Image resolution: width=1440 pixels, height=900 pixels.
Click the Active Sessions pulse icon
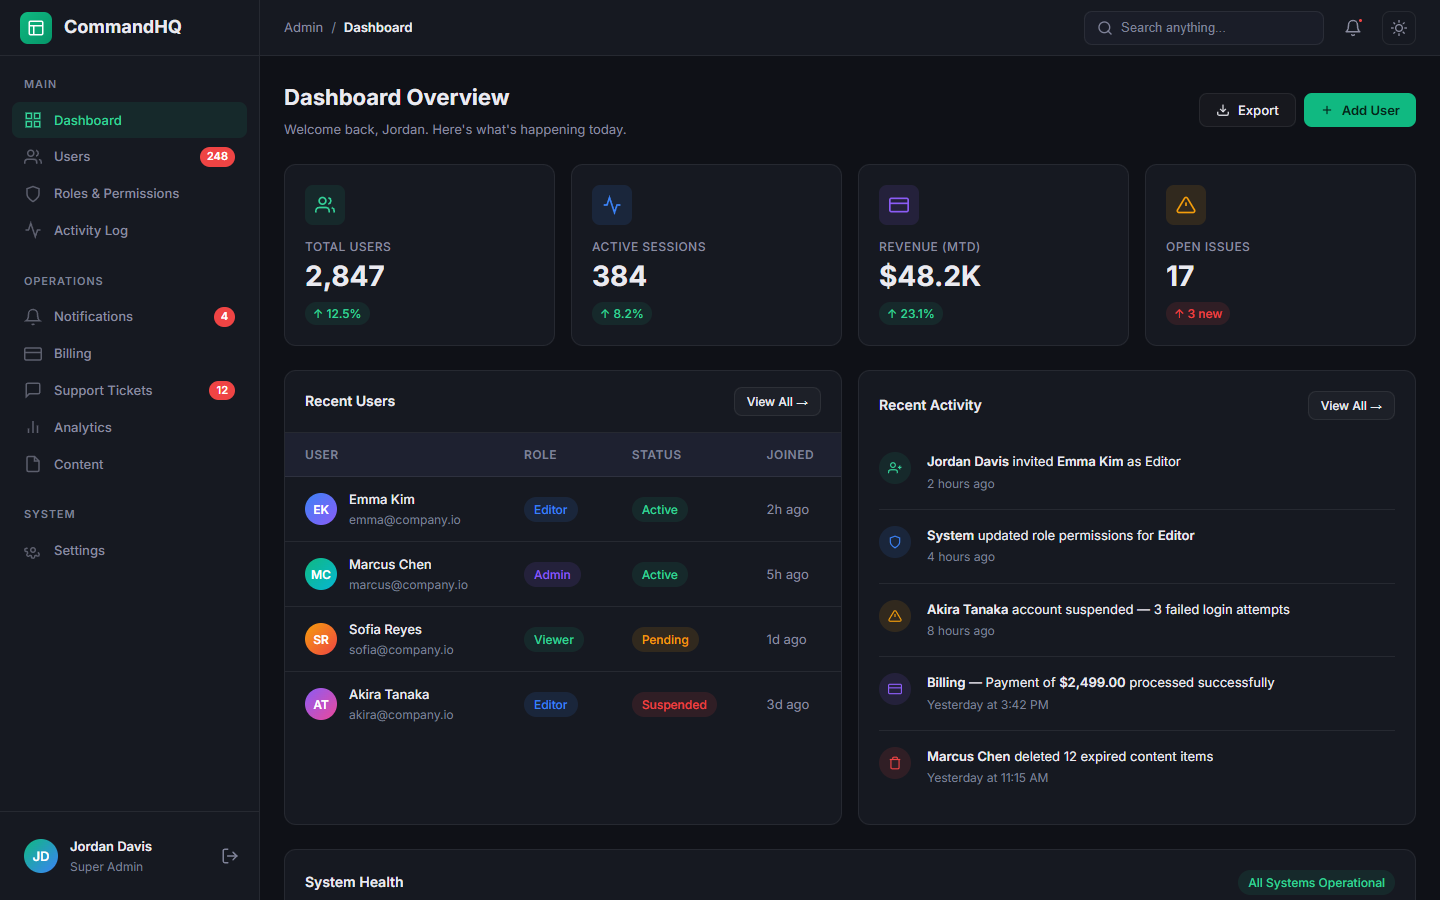[612, 205]
